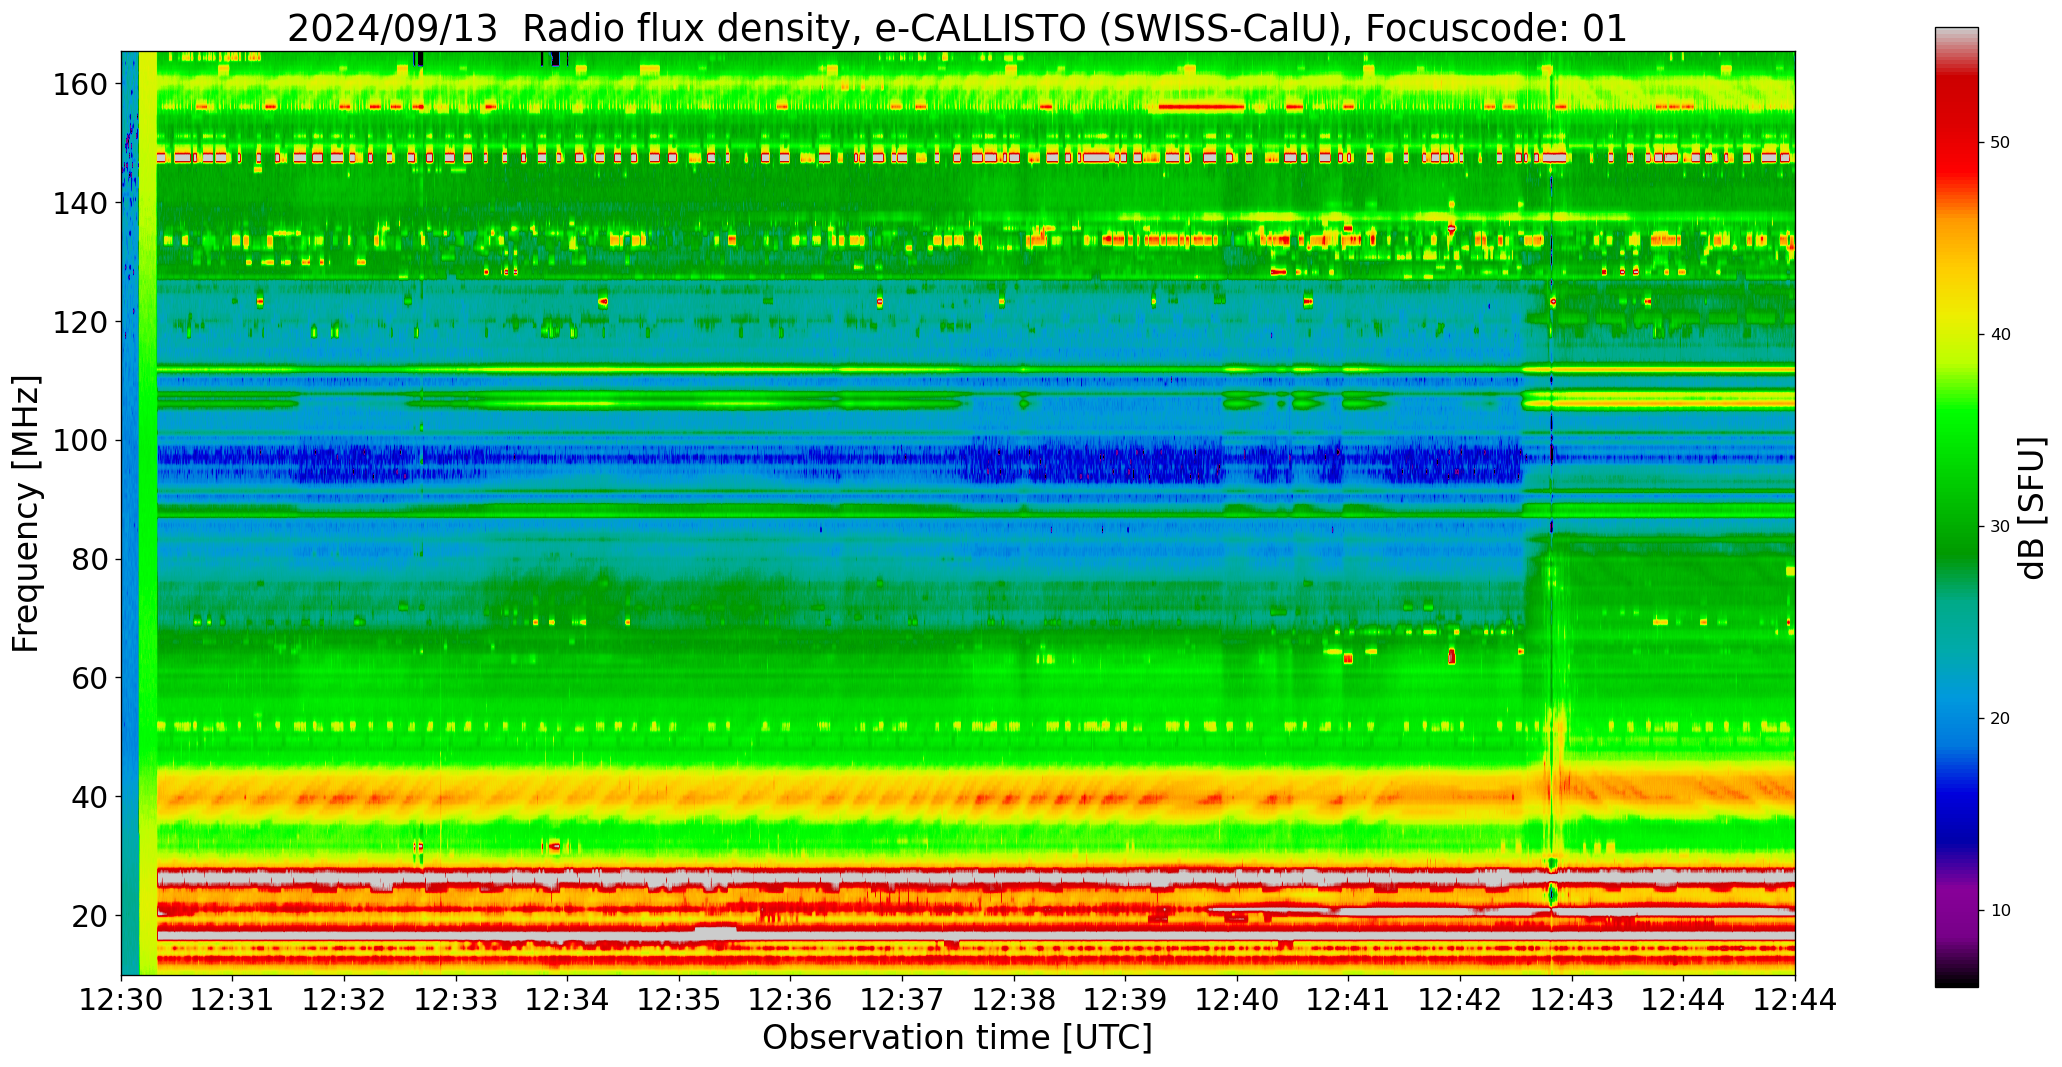Click the colorbar tick label 20
The width and height of the screenshot is (2062, 1067).
pos(2000,719)
